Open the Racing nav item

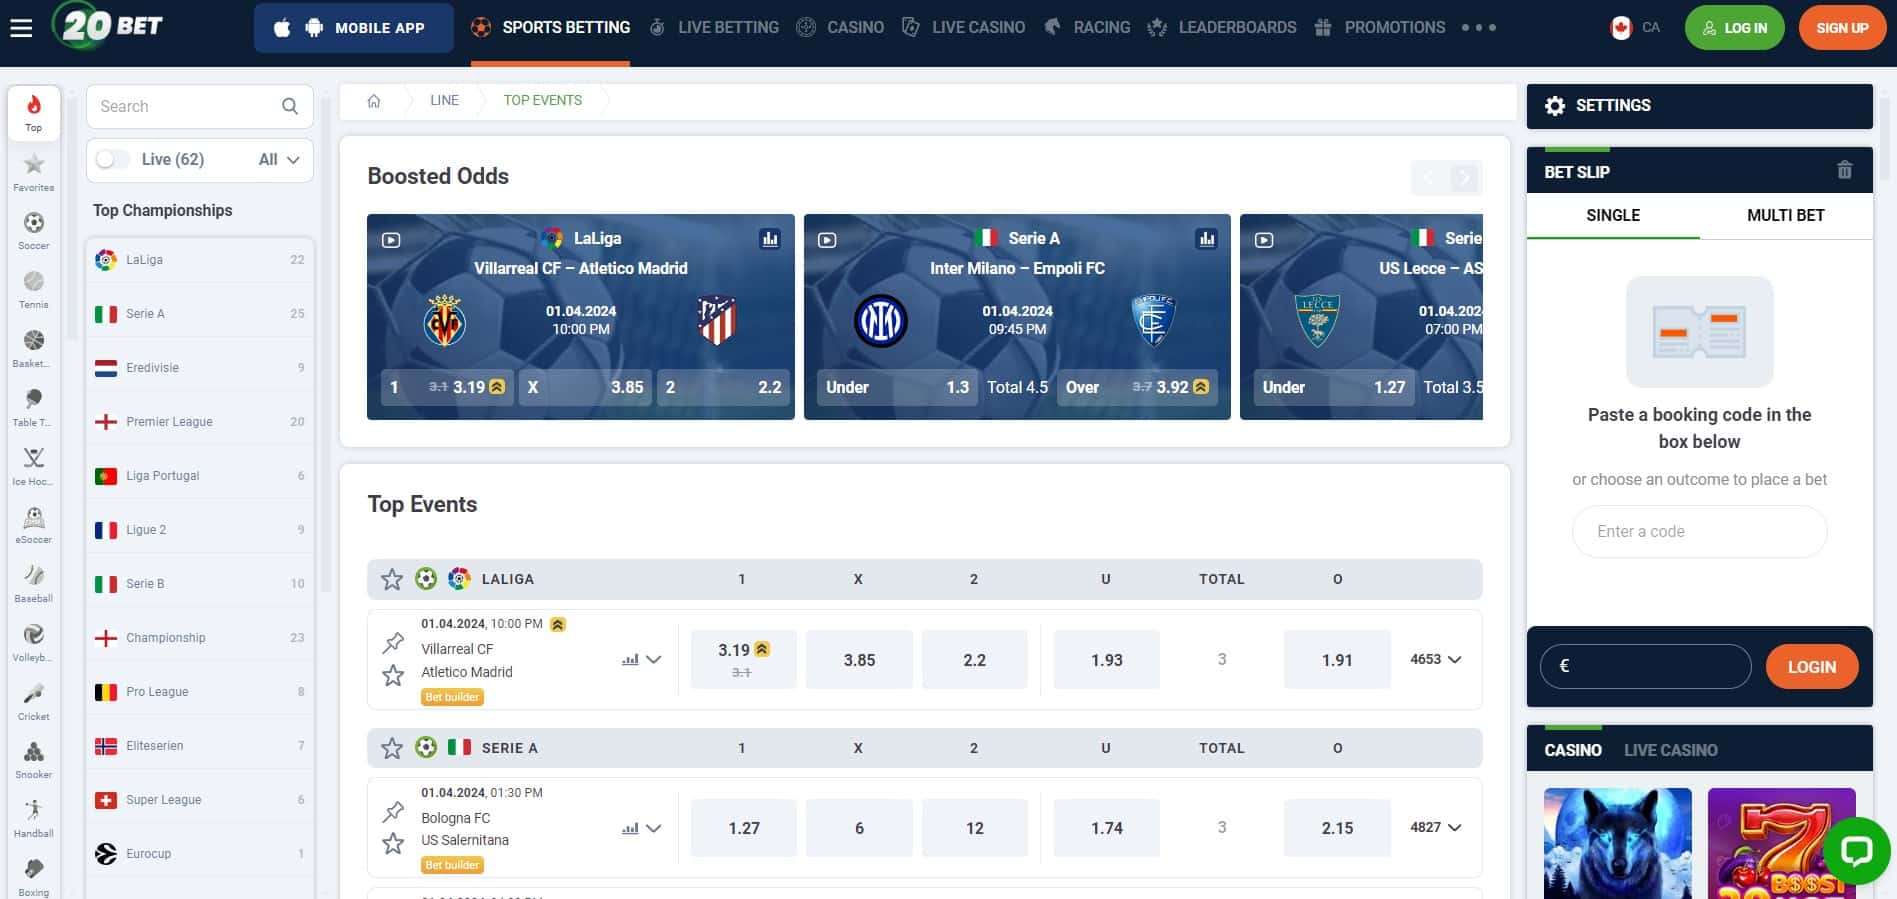[1087, 28]
